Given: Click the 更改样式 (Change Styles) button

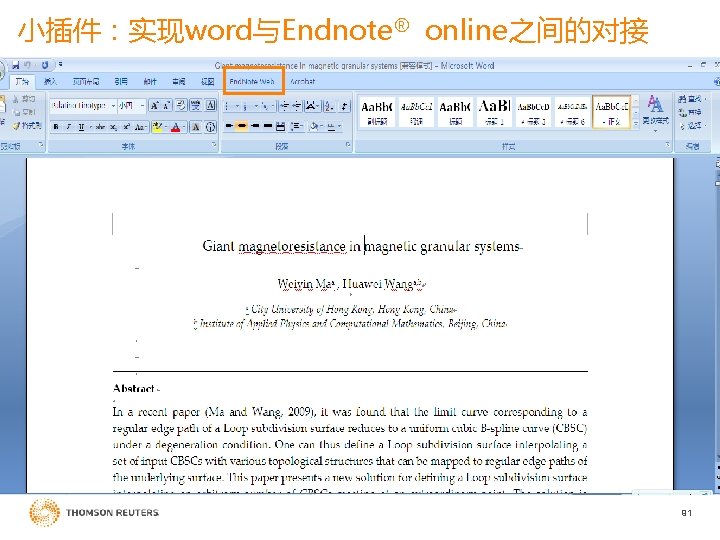Looking at the screenshot, I should point(655,112).
